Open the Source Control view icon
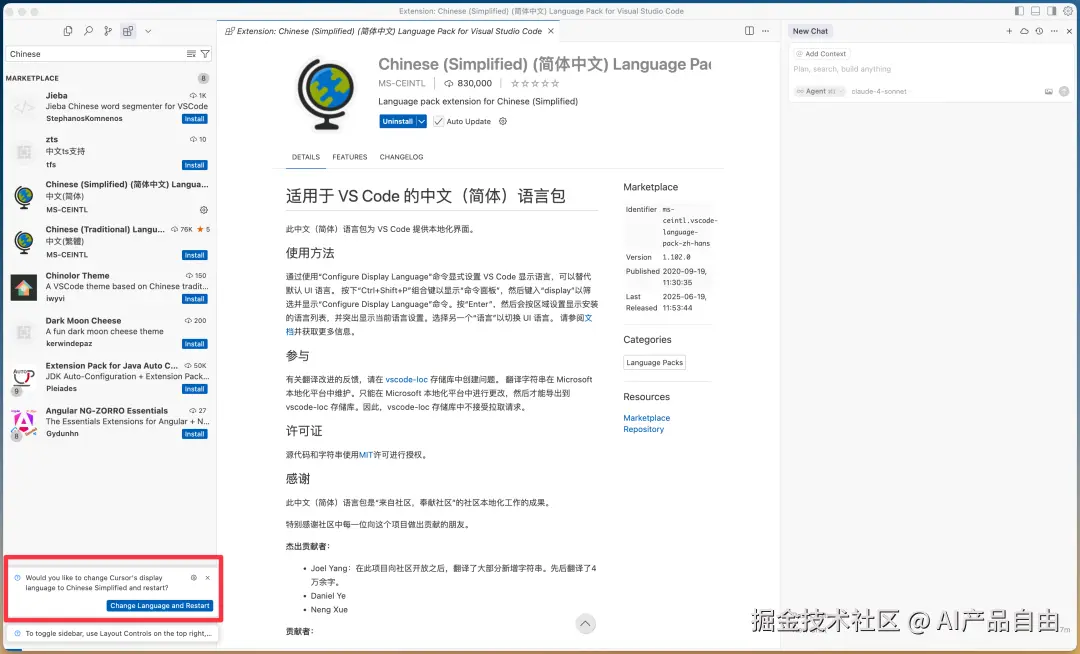Viewport: 1080px width, 654px height. point(108,31)
